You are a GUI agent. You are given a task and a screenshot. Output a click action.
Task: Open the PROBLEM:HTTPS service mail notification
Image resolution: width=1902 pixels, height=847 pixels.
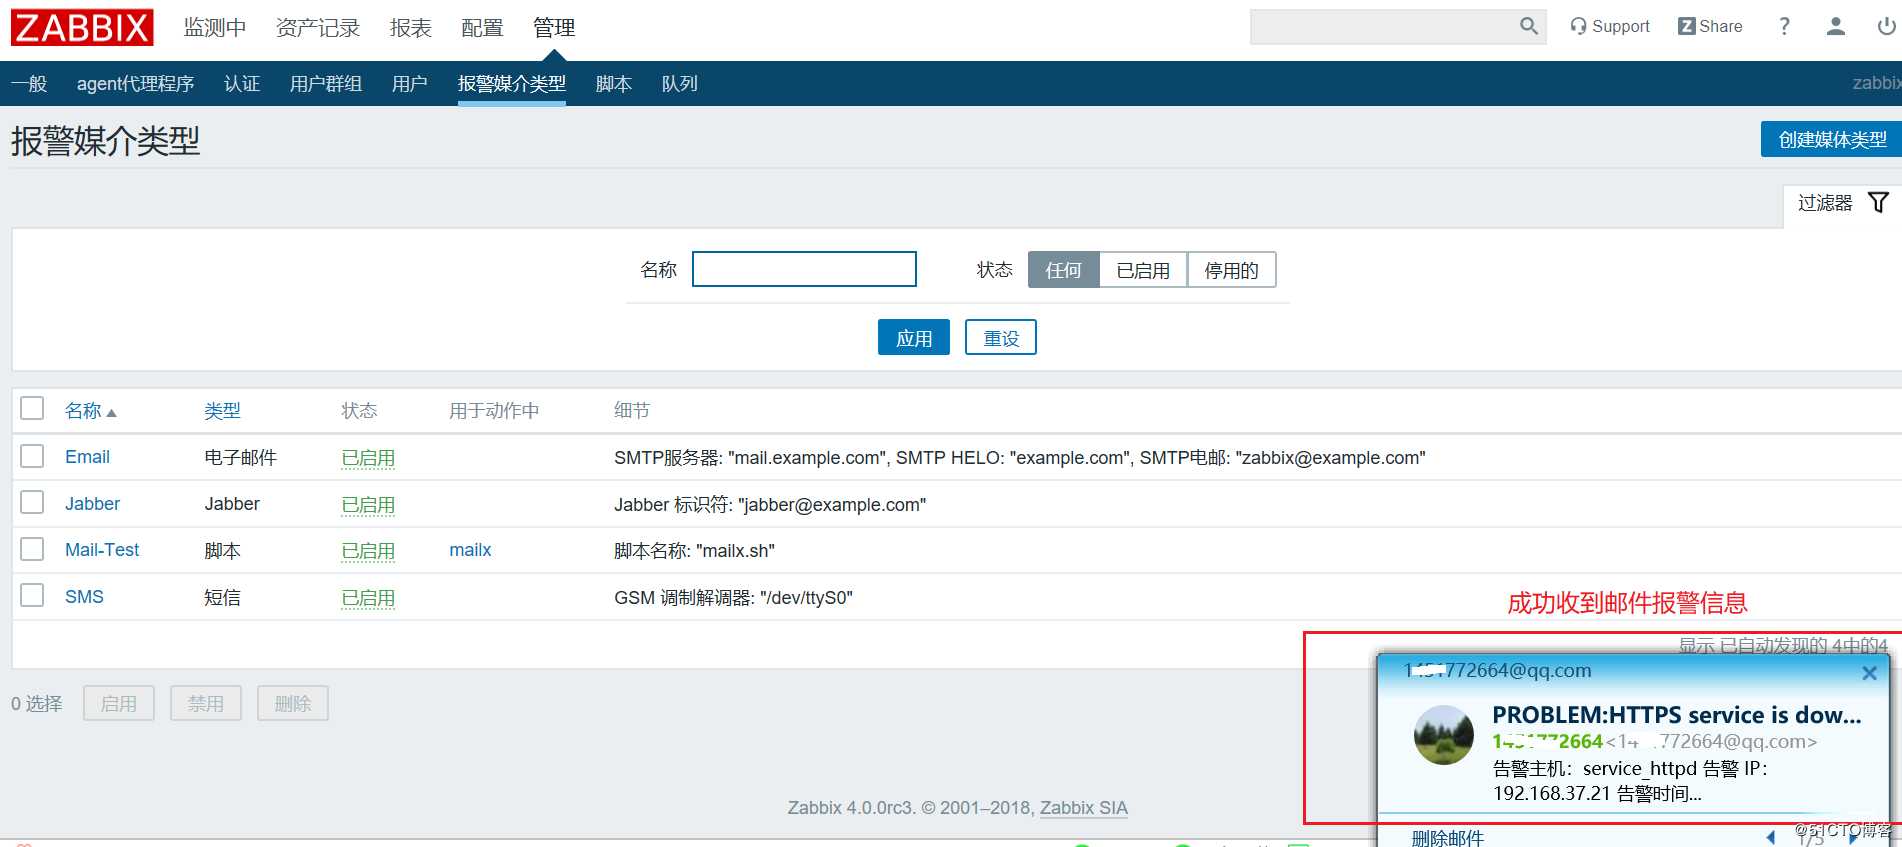(x=1677, y=715)
